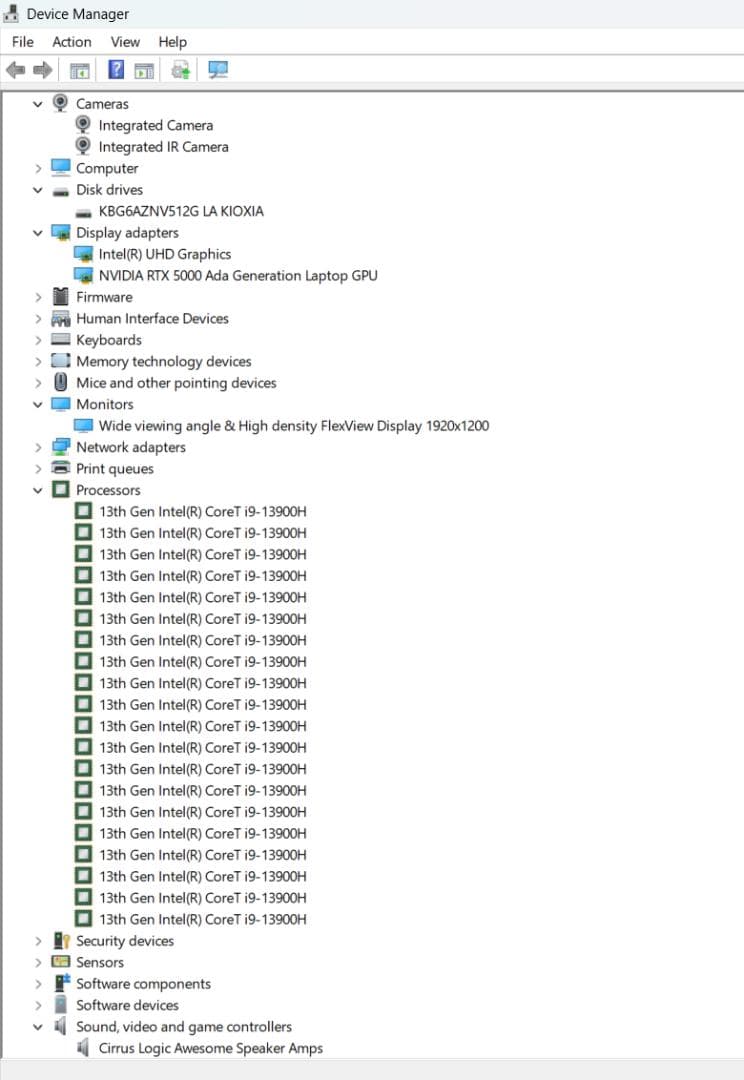Screen dimensions: 744x1080
Task: Open the Action menu
Action: click(x=72, y=42)
